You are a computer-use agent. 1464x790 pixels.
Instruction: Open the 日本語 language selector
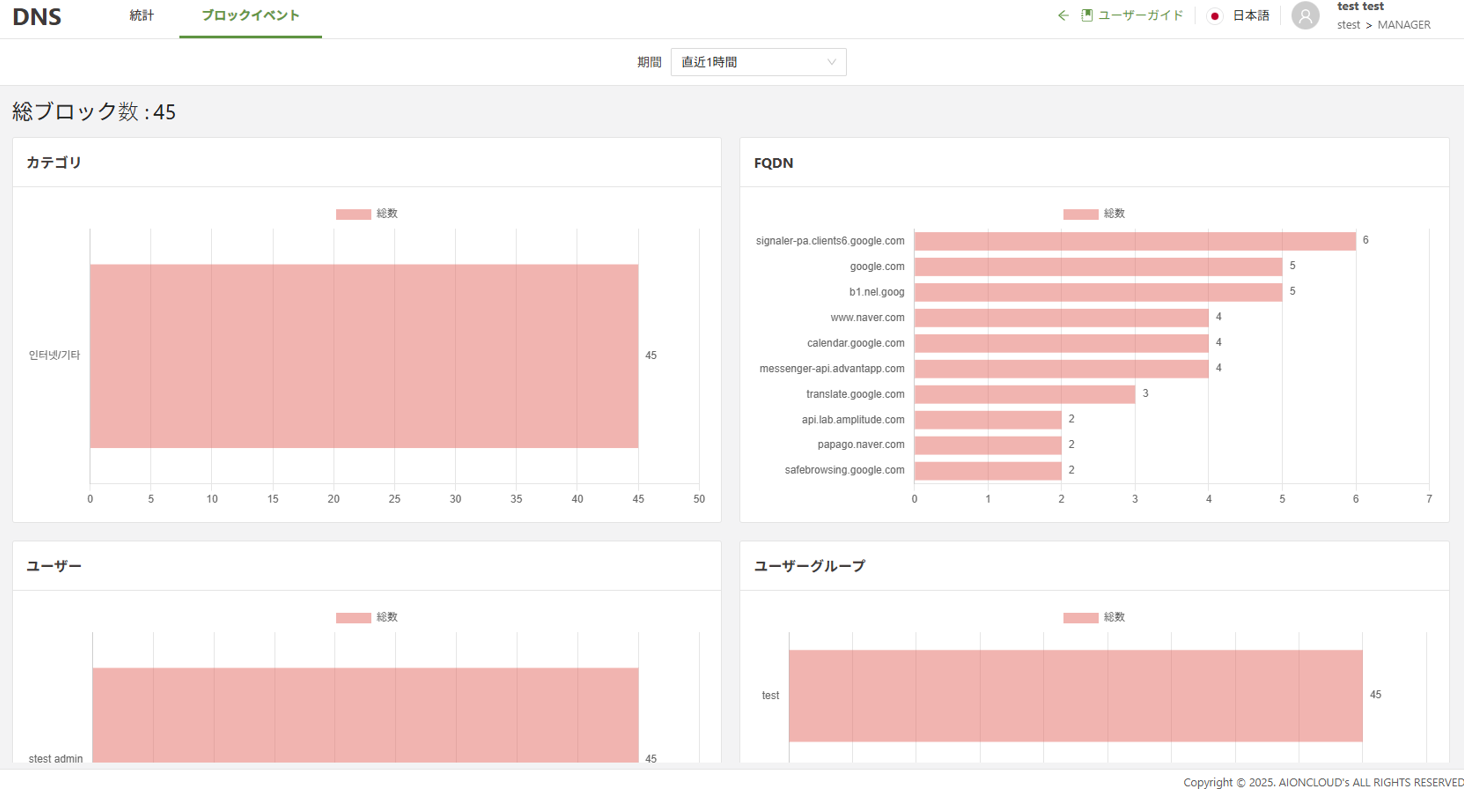pyautogui.click(x=1250, y=16)
